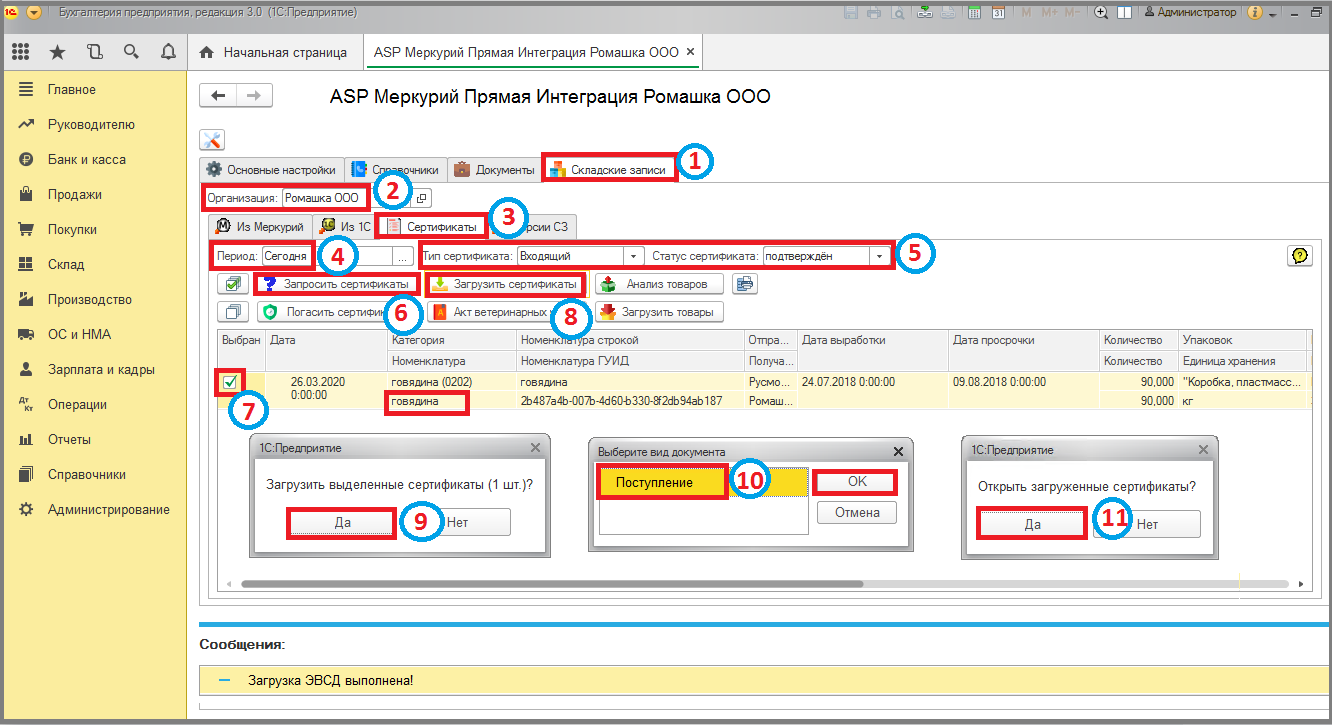Image resolution: width=1332 pixels, height=725 pixels.
Task: Switch to Складские записи tab
Action: tap(608, 170)
